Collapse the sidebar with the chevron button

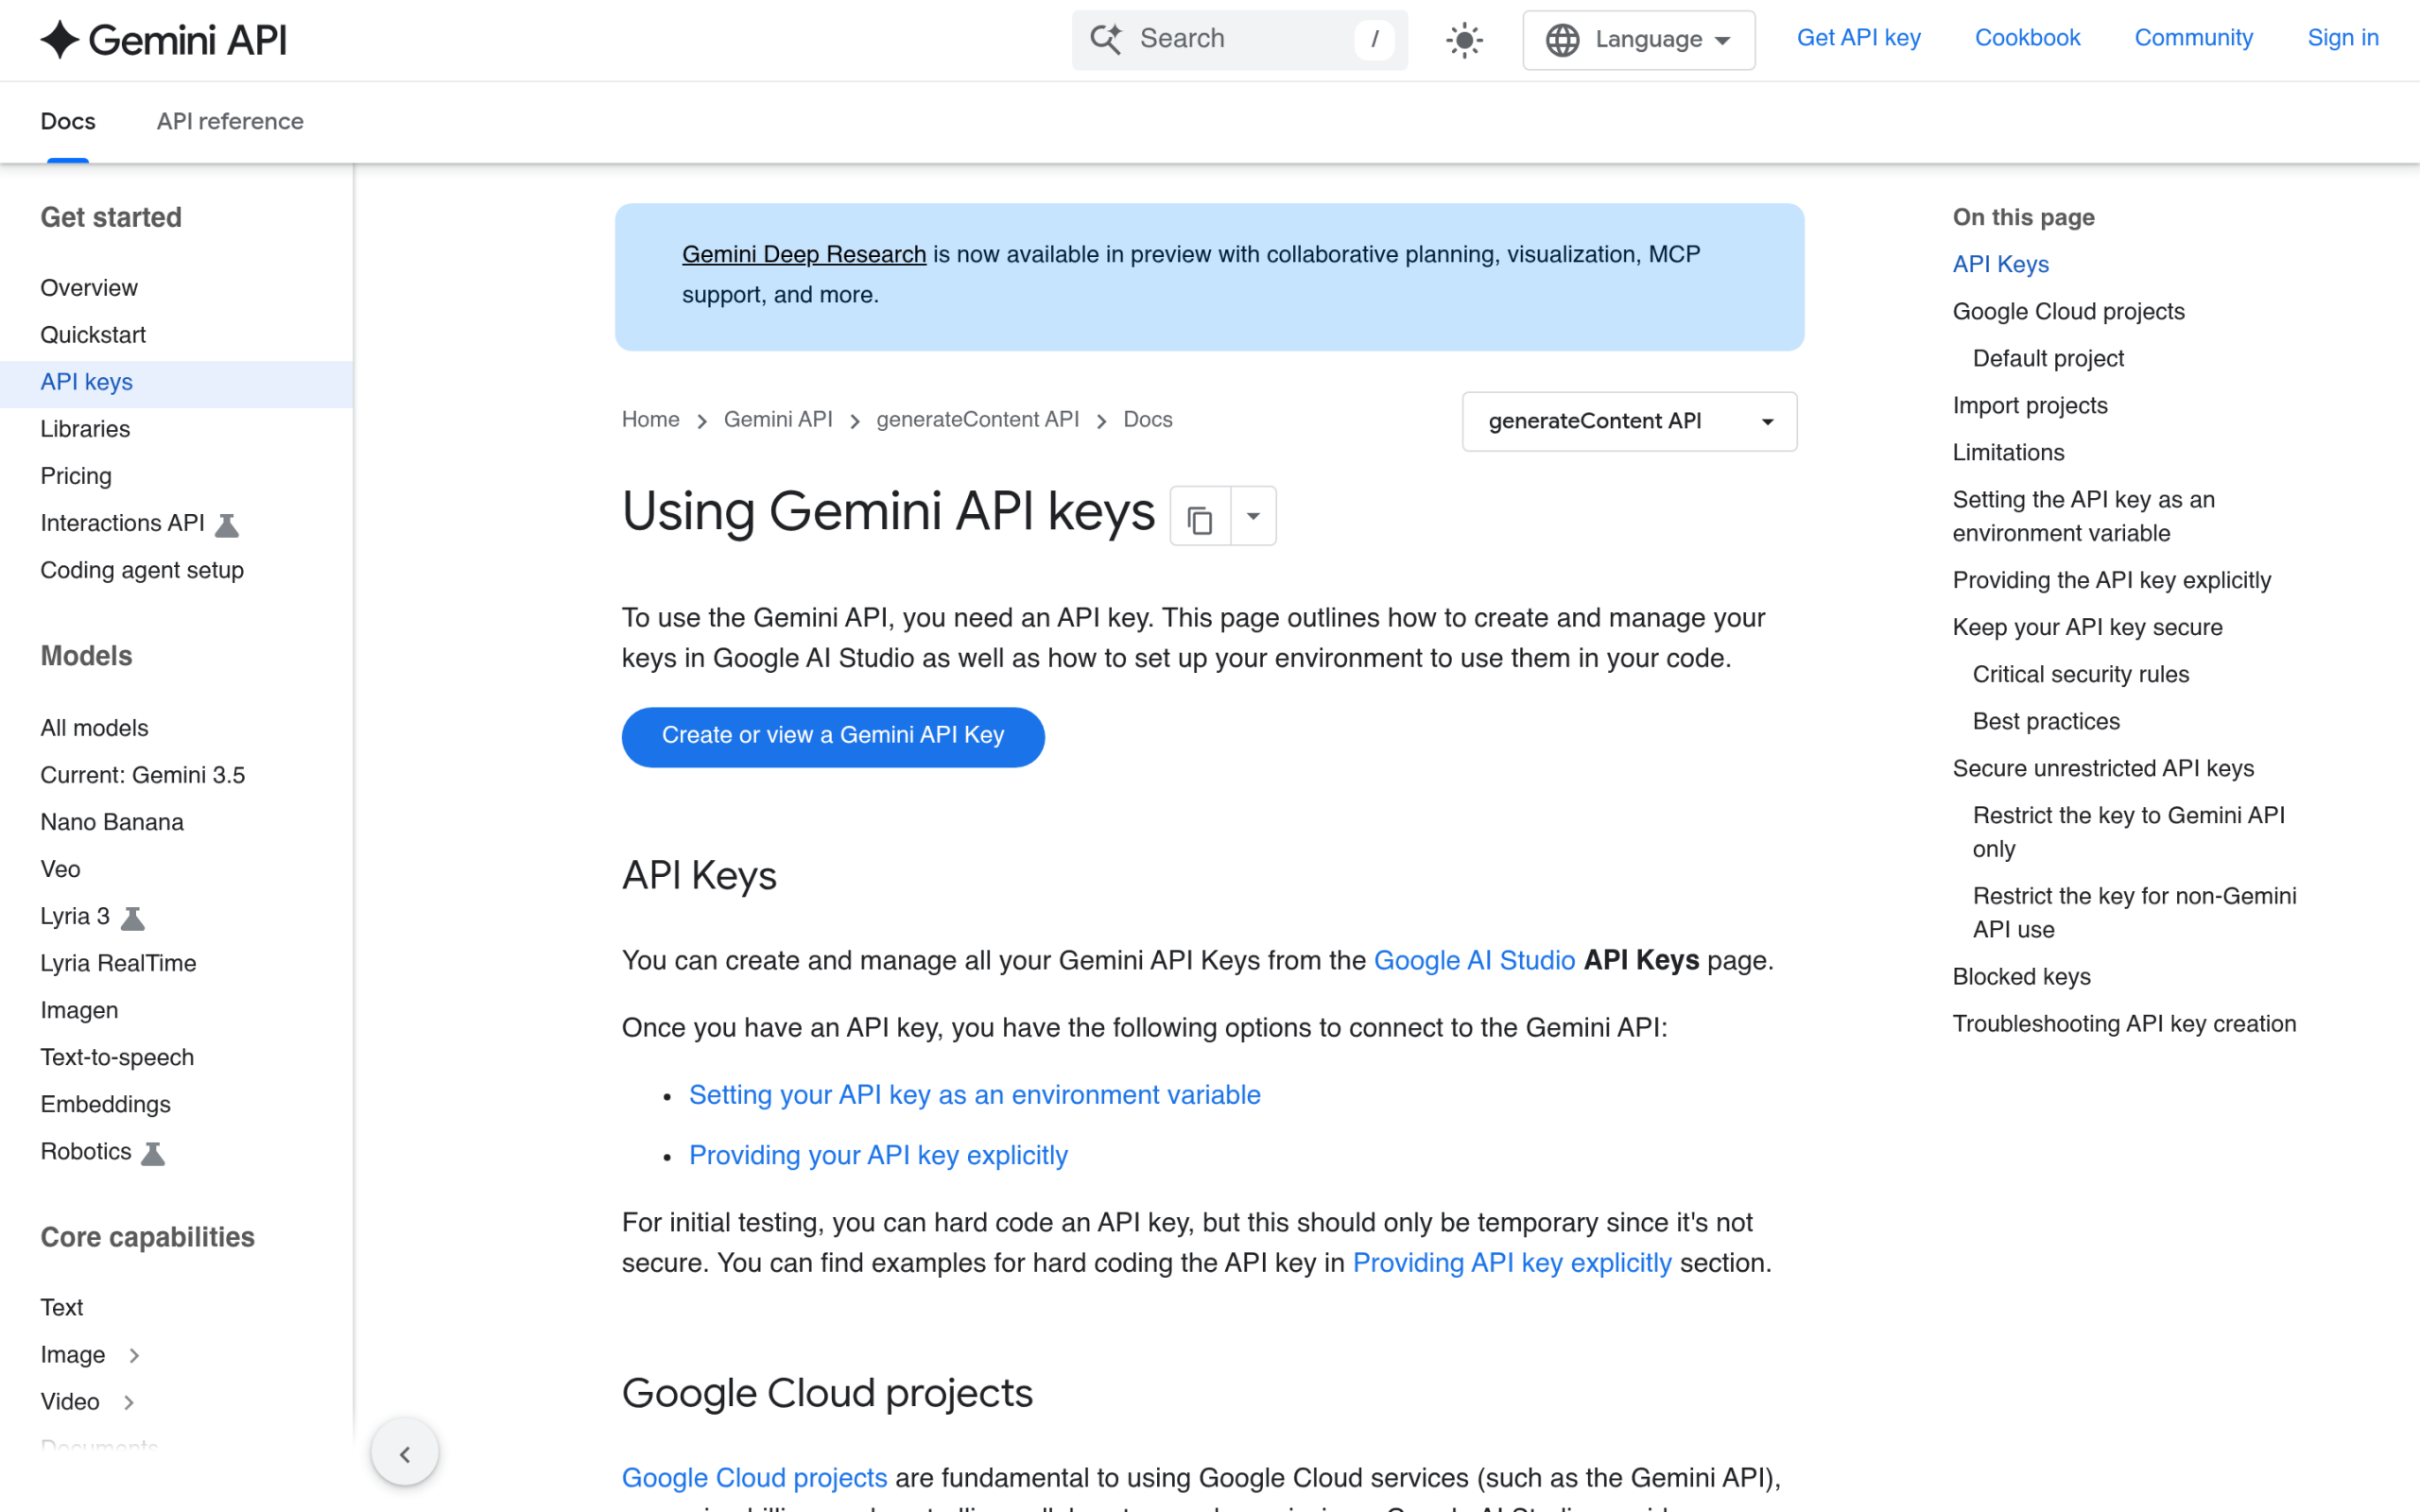coord(405,1453)
